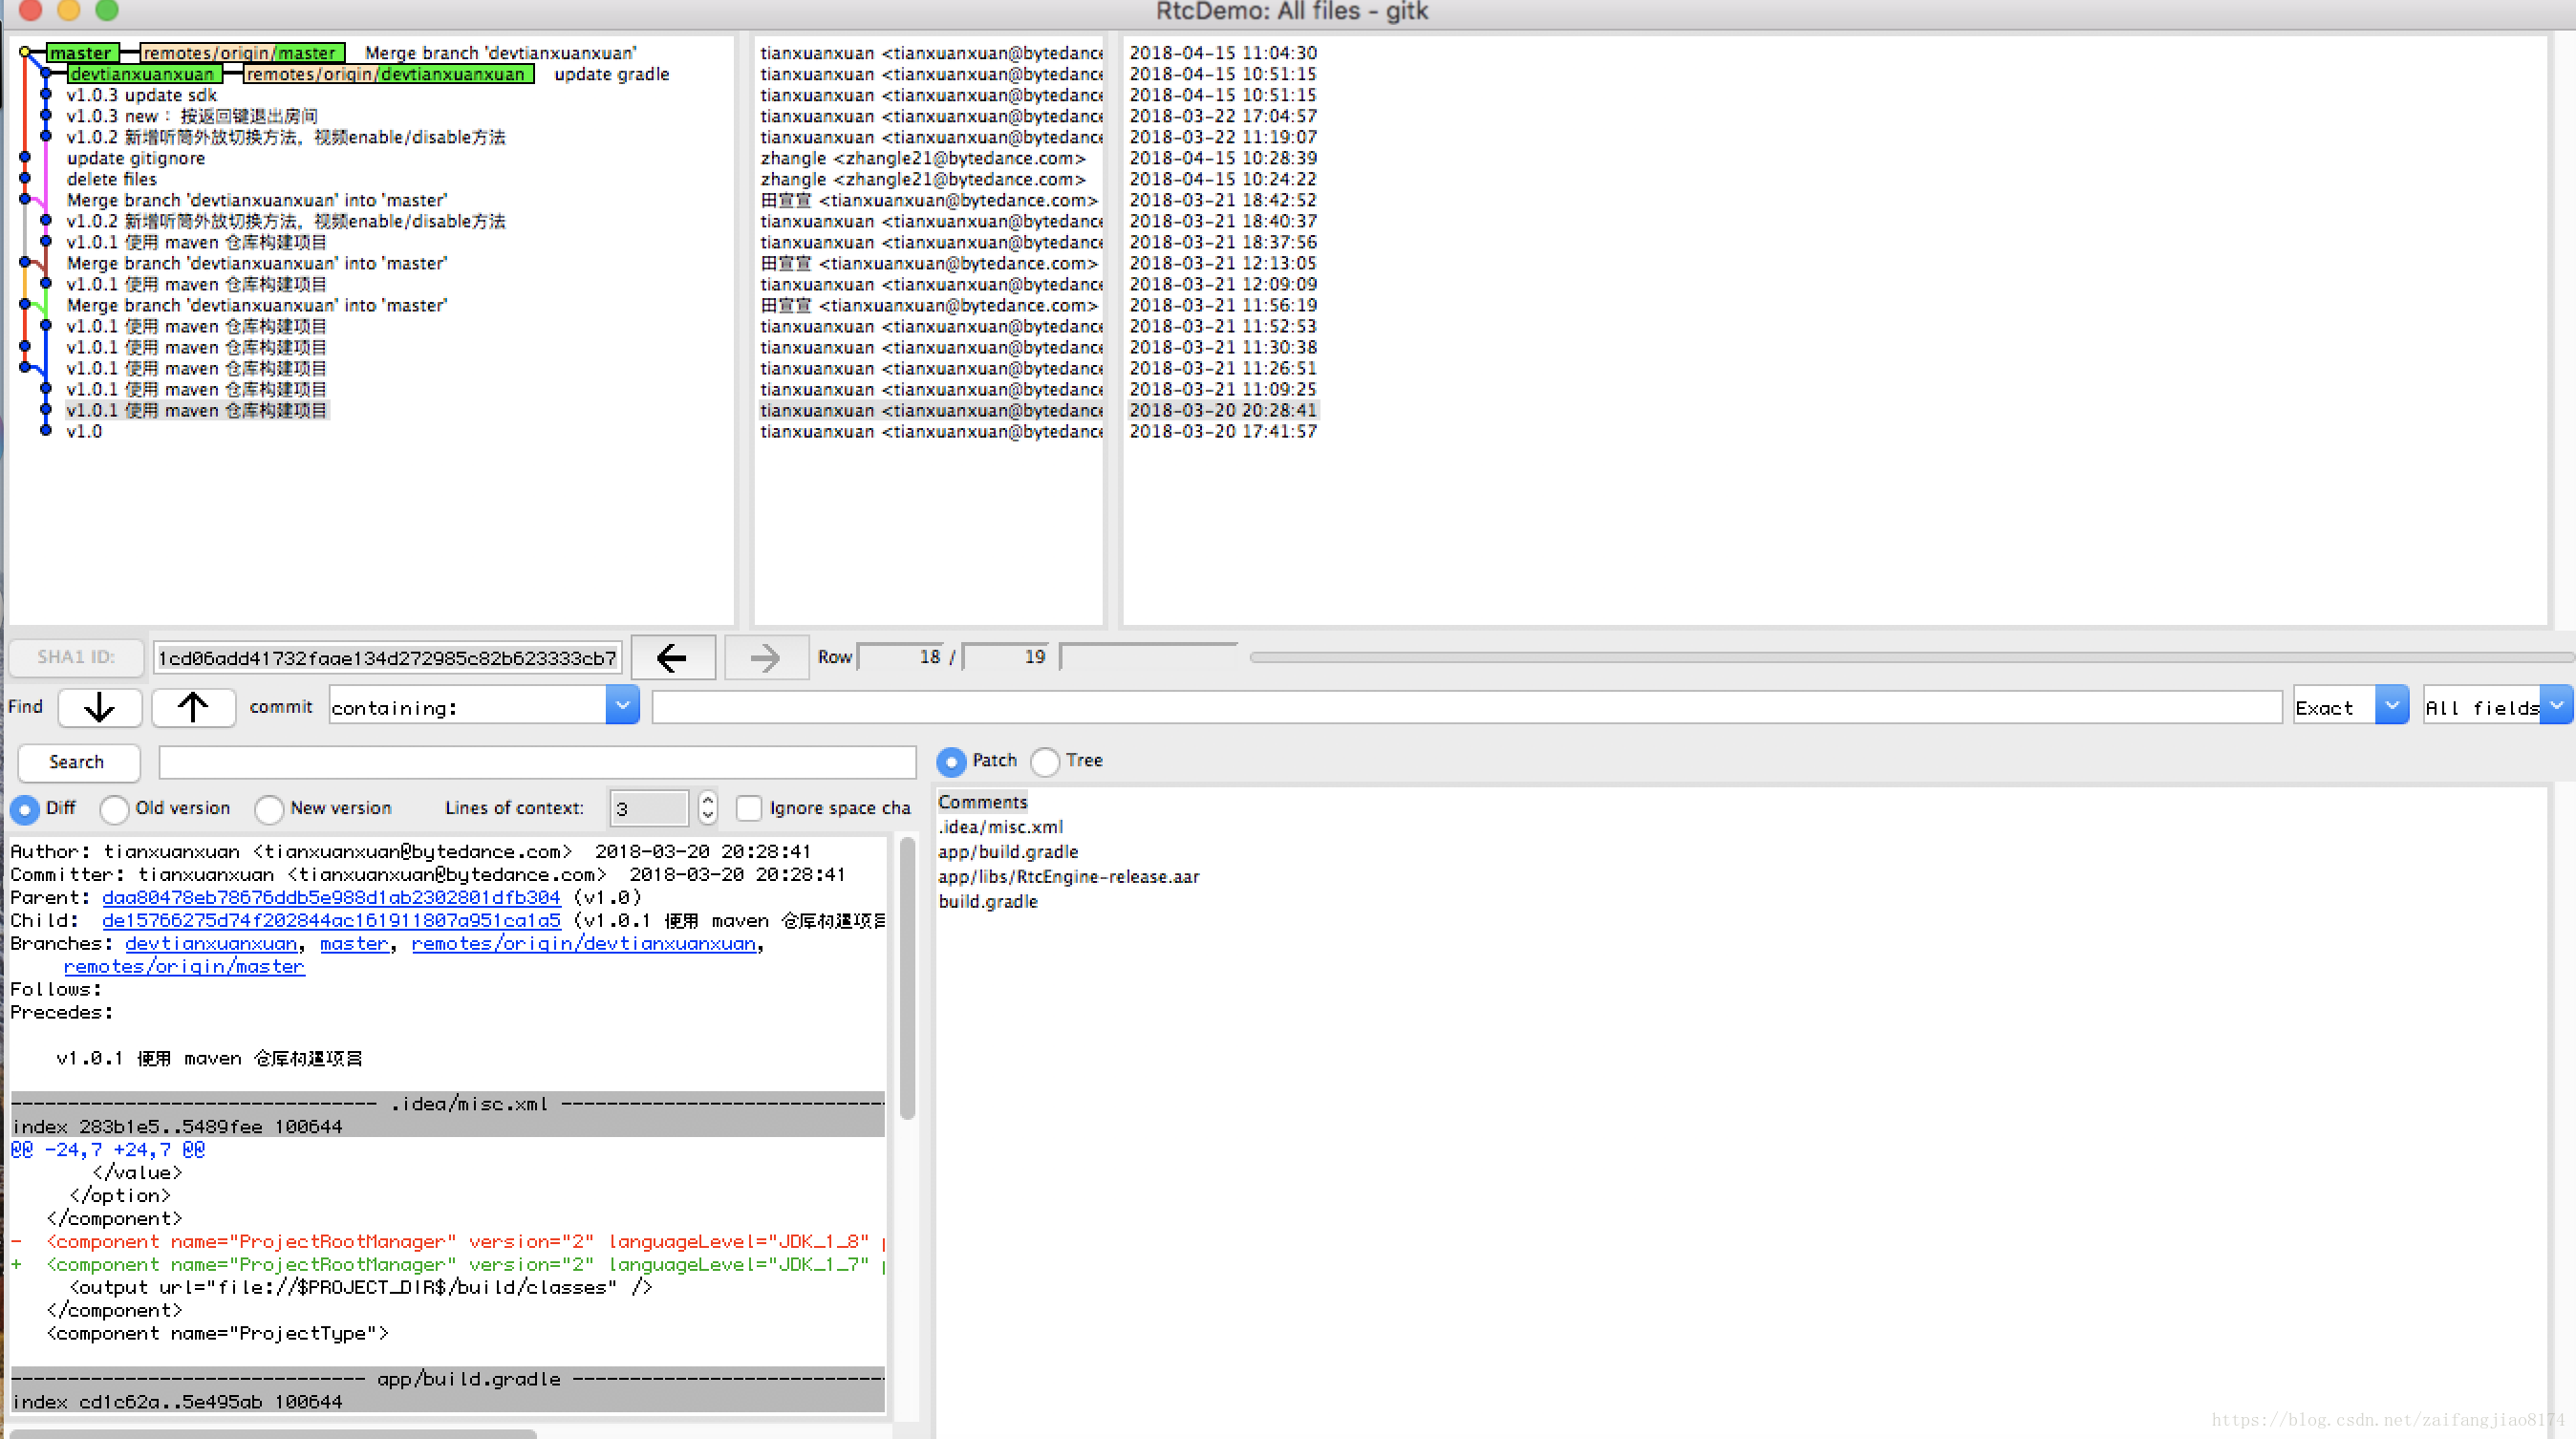The image size is (2576, 1439).
Task: Click the SHA1 ID field
Action: click(387, 658)
